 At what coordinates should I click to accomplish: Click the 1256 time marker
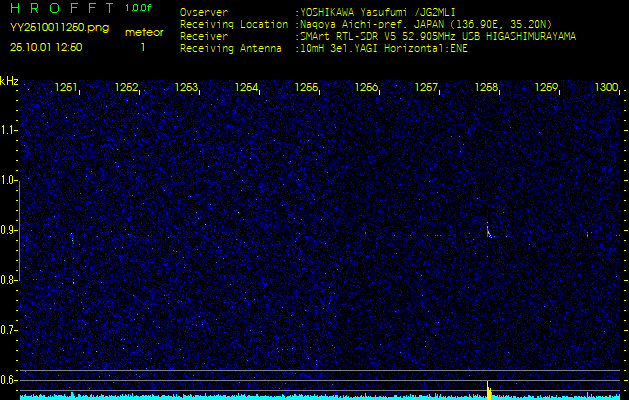coord(367,88)
